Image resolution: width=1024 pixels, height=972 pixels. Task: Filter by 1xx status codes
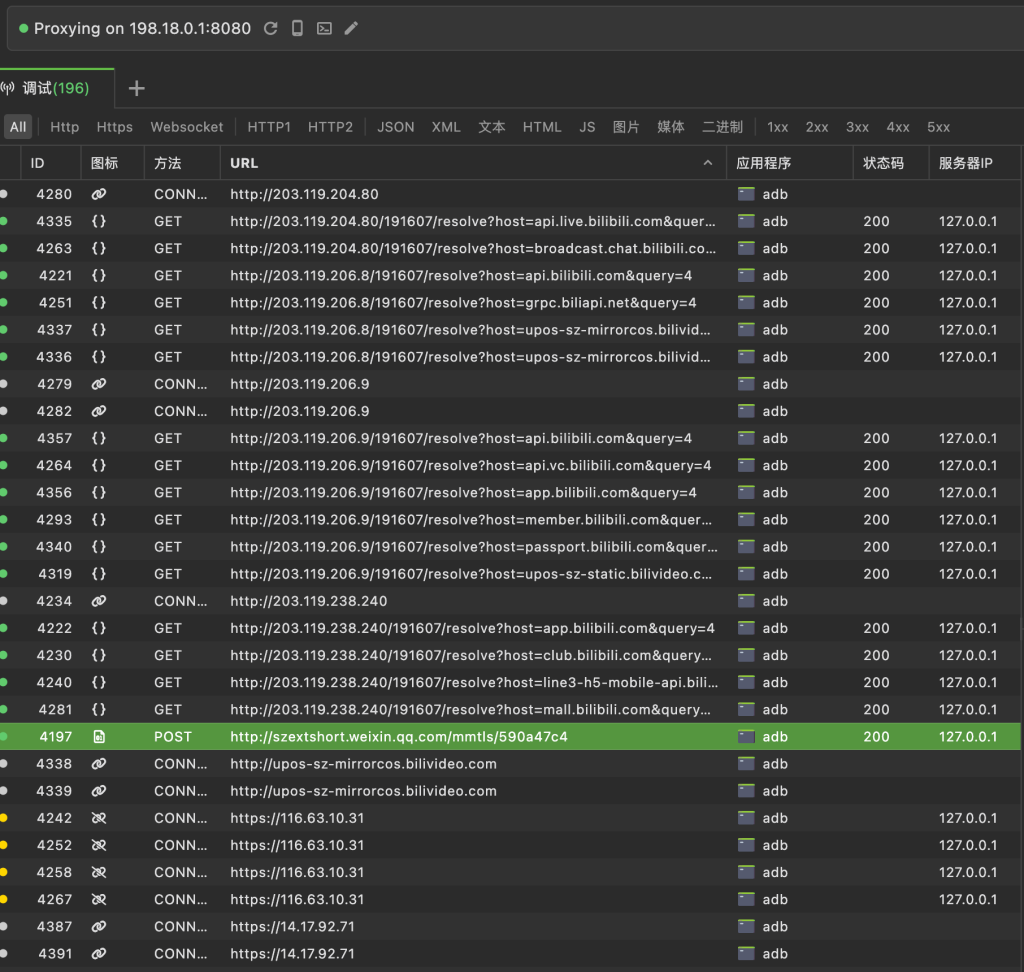click(x=777, y=127)
